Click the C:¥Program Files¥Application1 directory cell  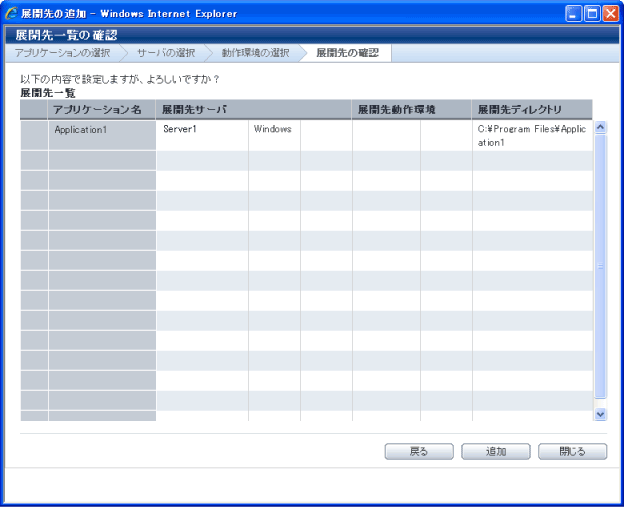(532, 135)
